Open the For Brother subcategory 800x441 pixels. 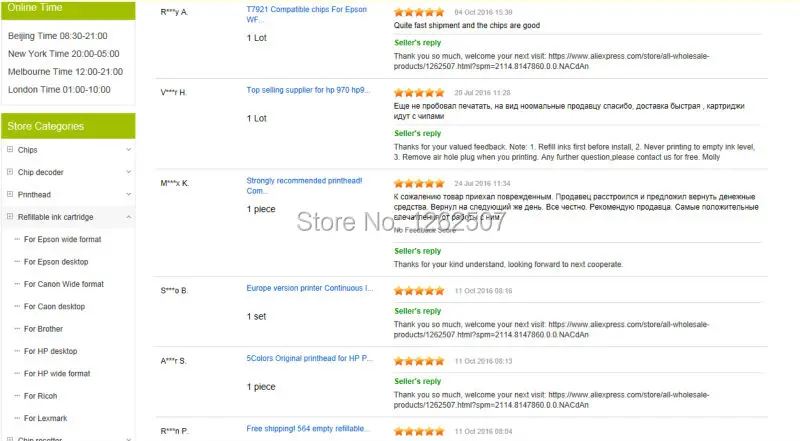point(43,329)
